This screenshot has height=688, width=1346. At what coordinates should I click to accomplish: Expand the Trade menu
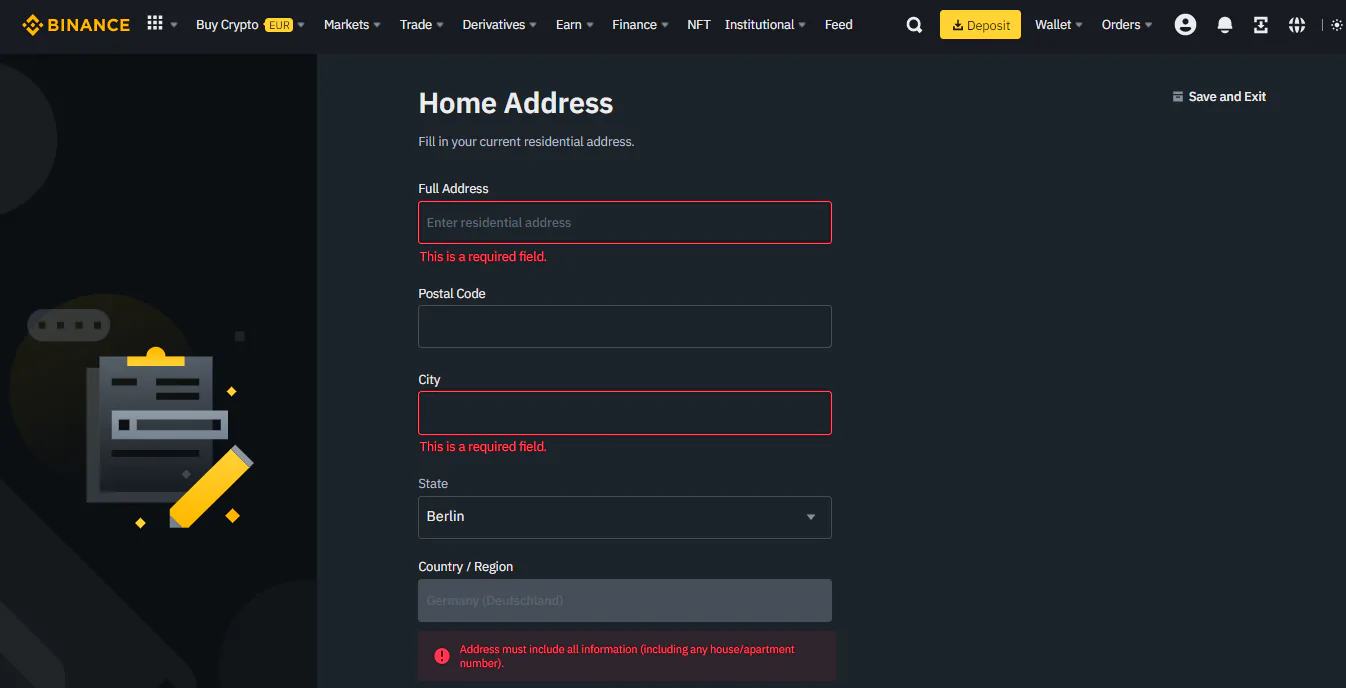(x=422, y=25)
